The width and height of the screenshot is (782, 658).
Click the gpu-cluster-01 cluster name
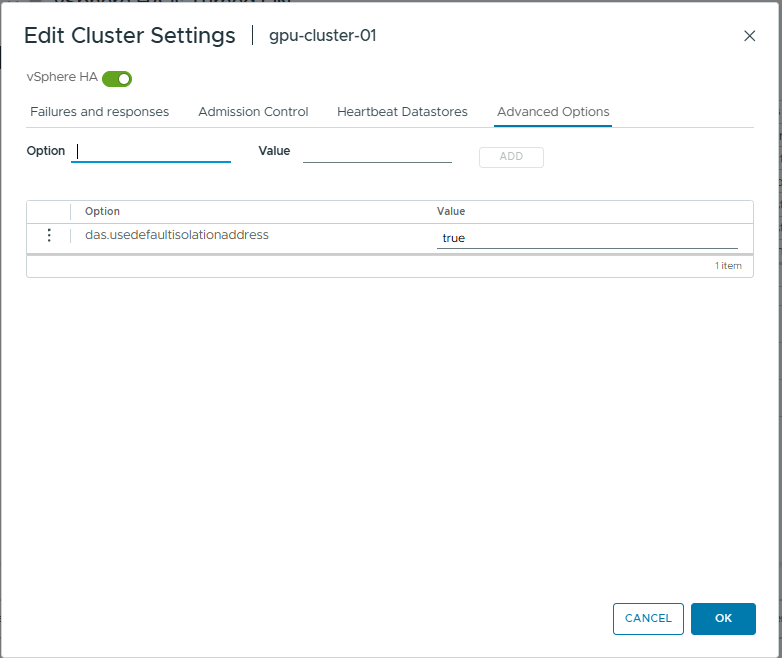(322, 36)
